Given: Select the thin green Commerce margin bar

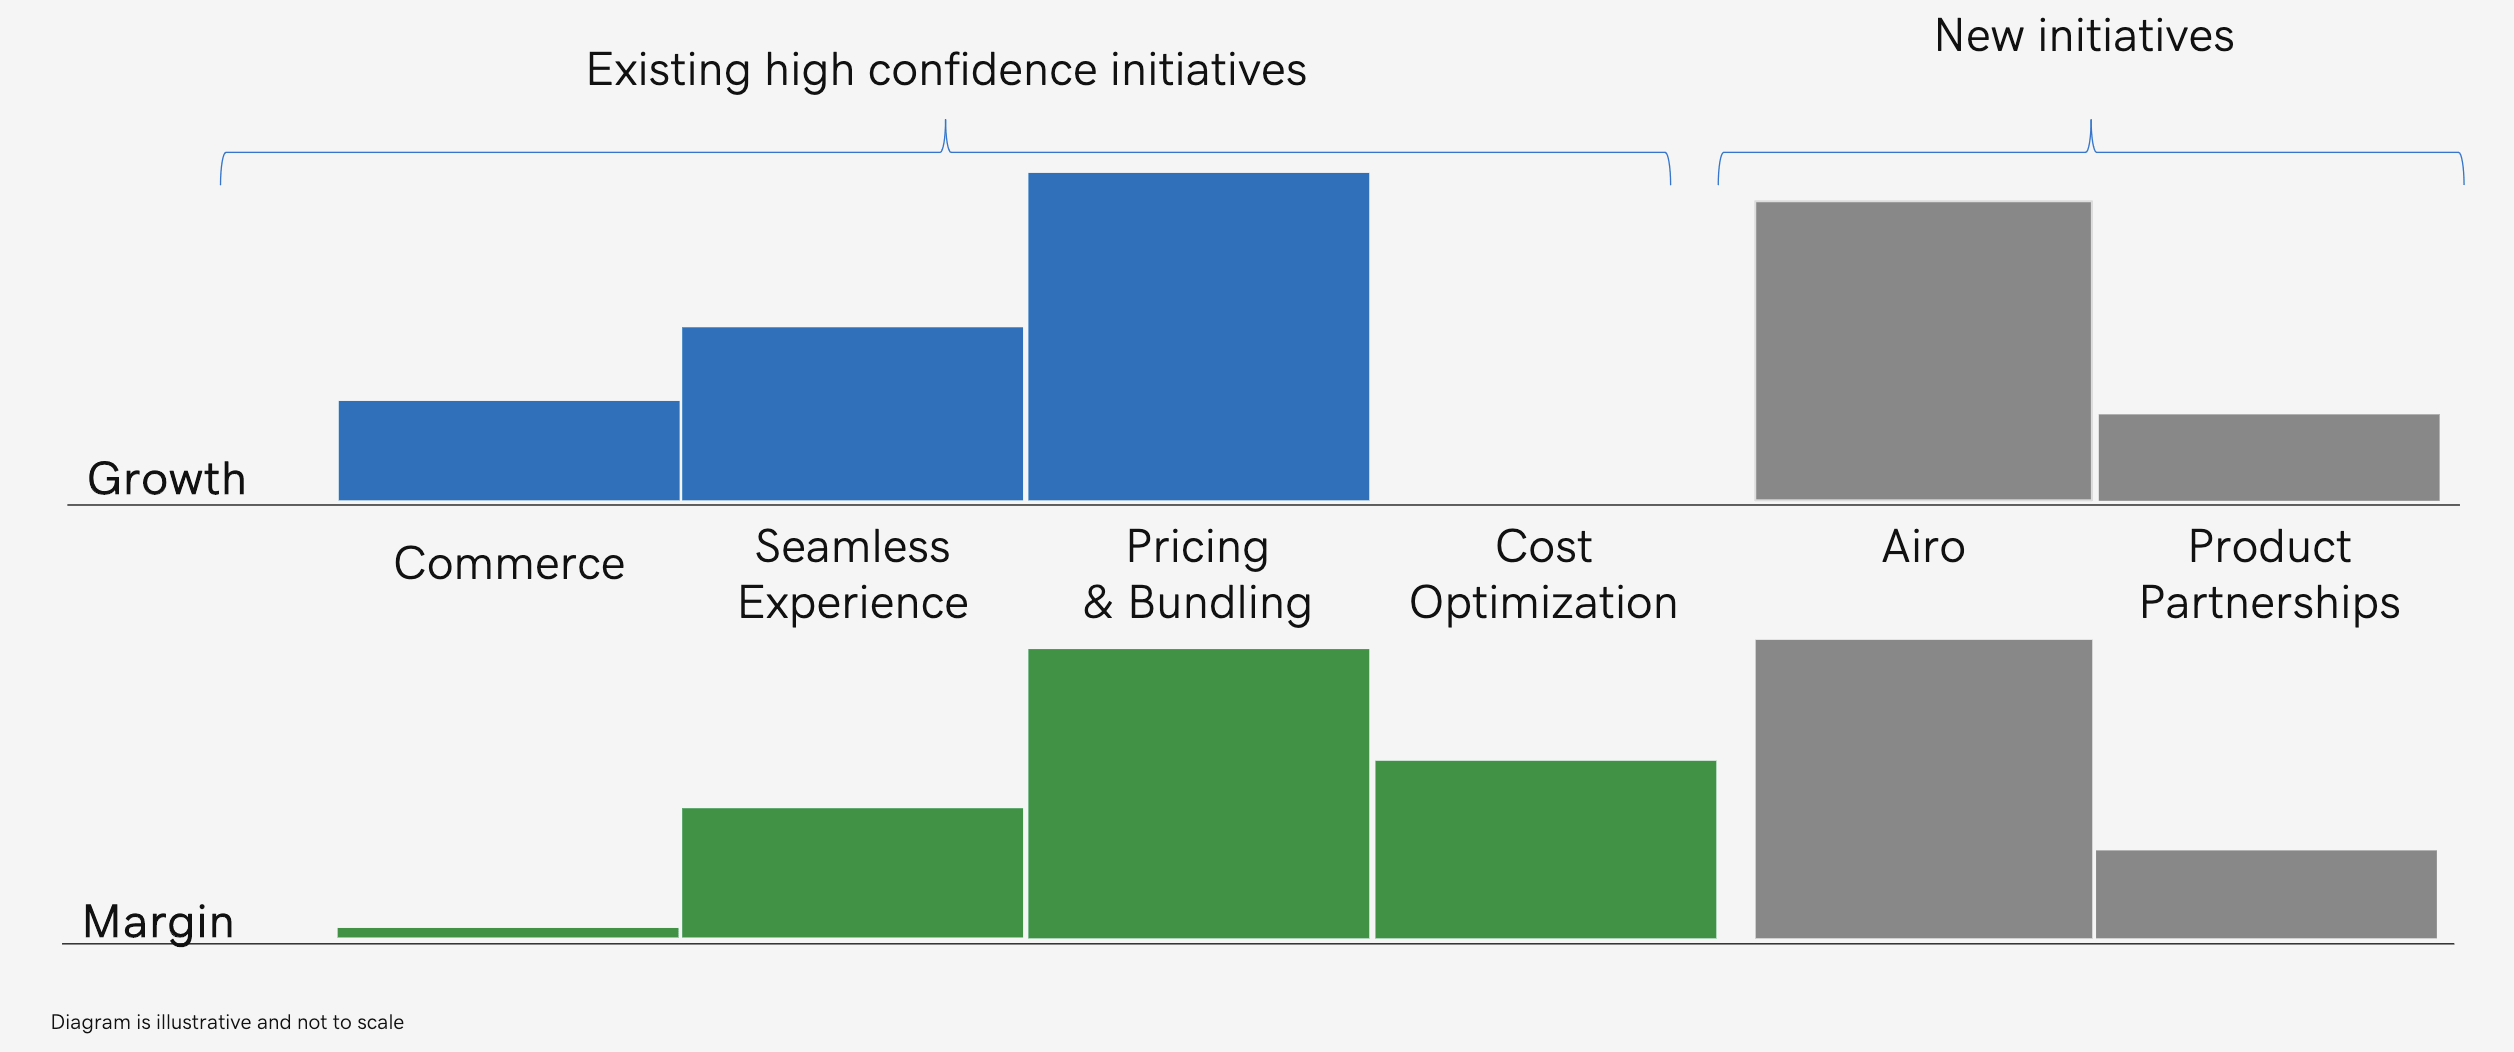Looking at the screenshot, I should tap(508, 932).
